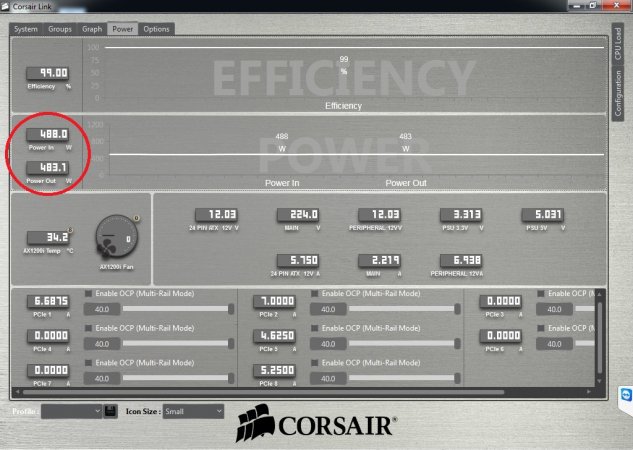633x450 pixels.
Task: Click the PCIe 5 current readout 4.6250
Action: [275, 336]
